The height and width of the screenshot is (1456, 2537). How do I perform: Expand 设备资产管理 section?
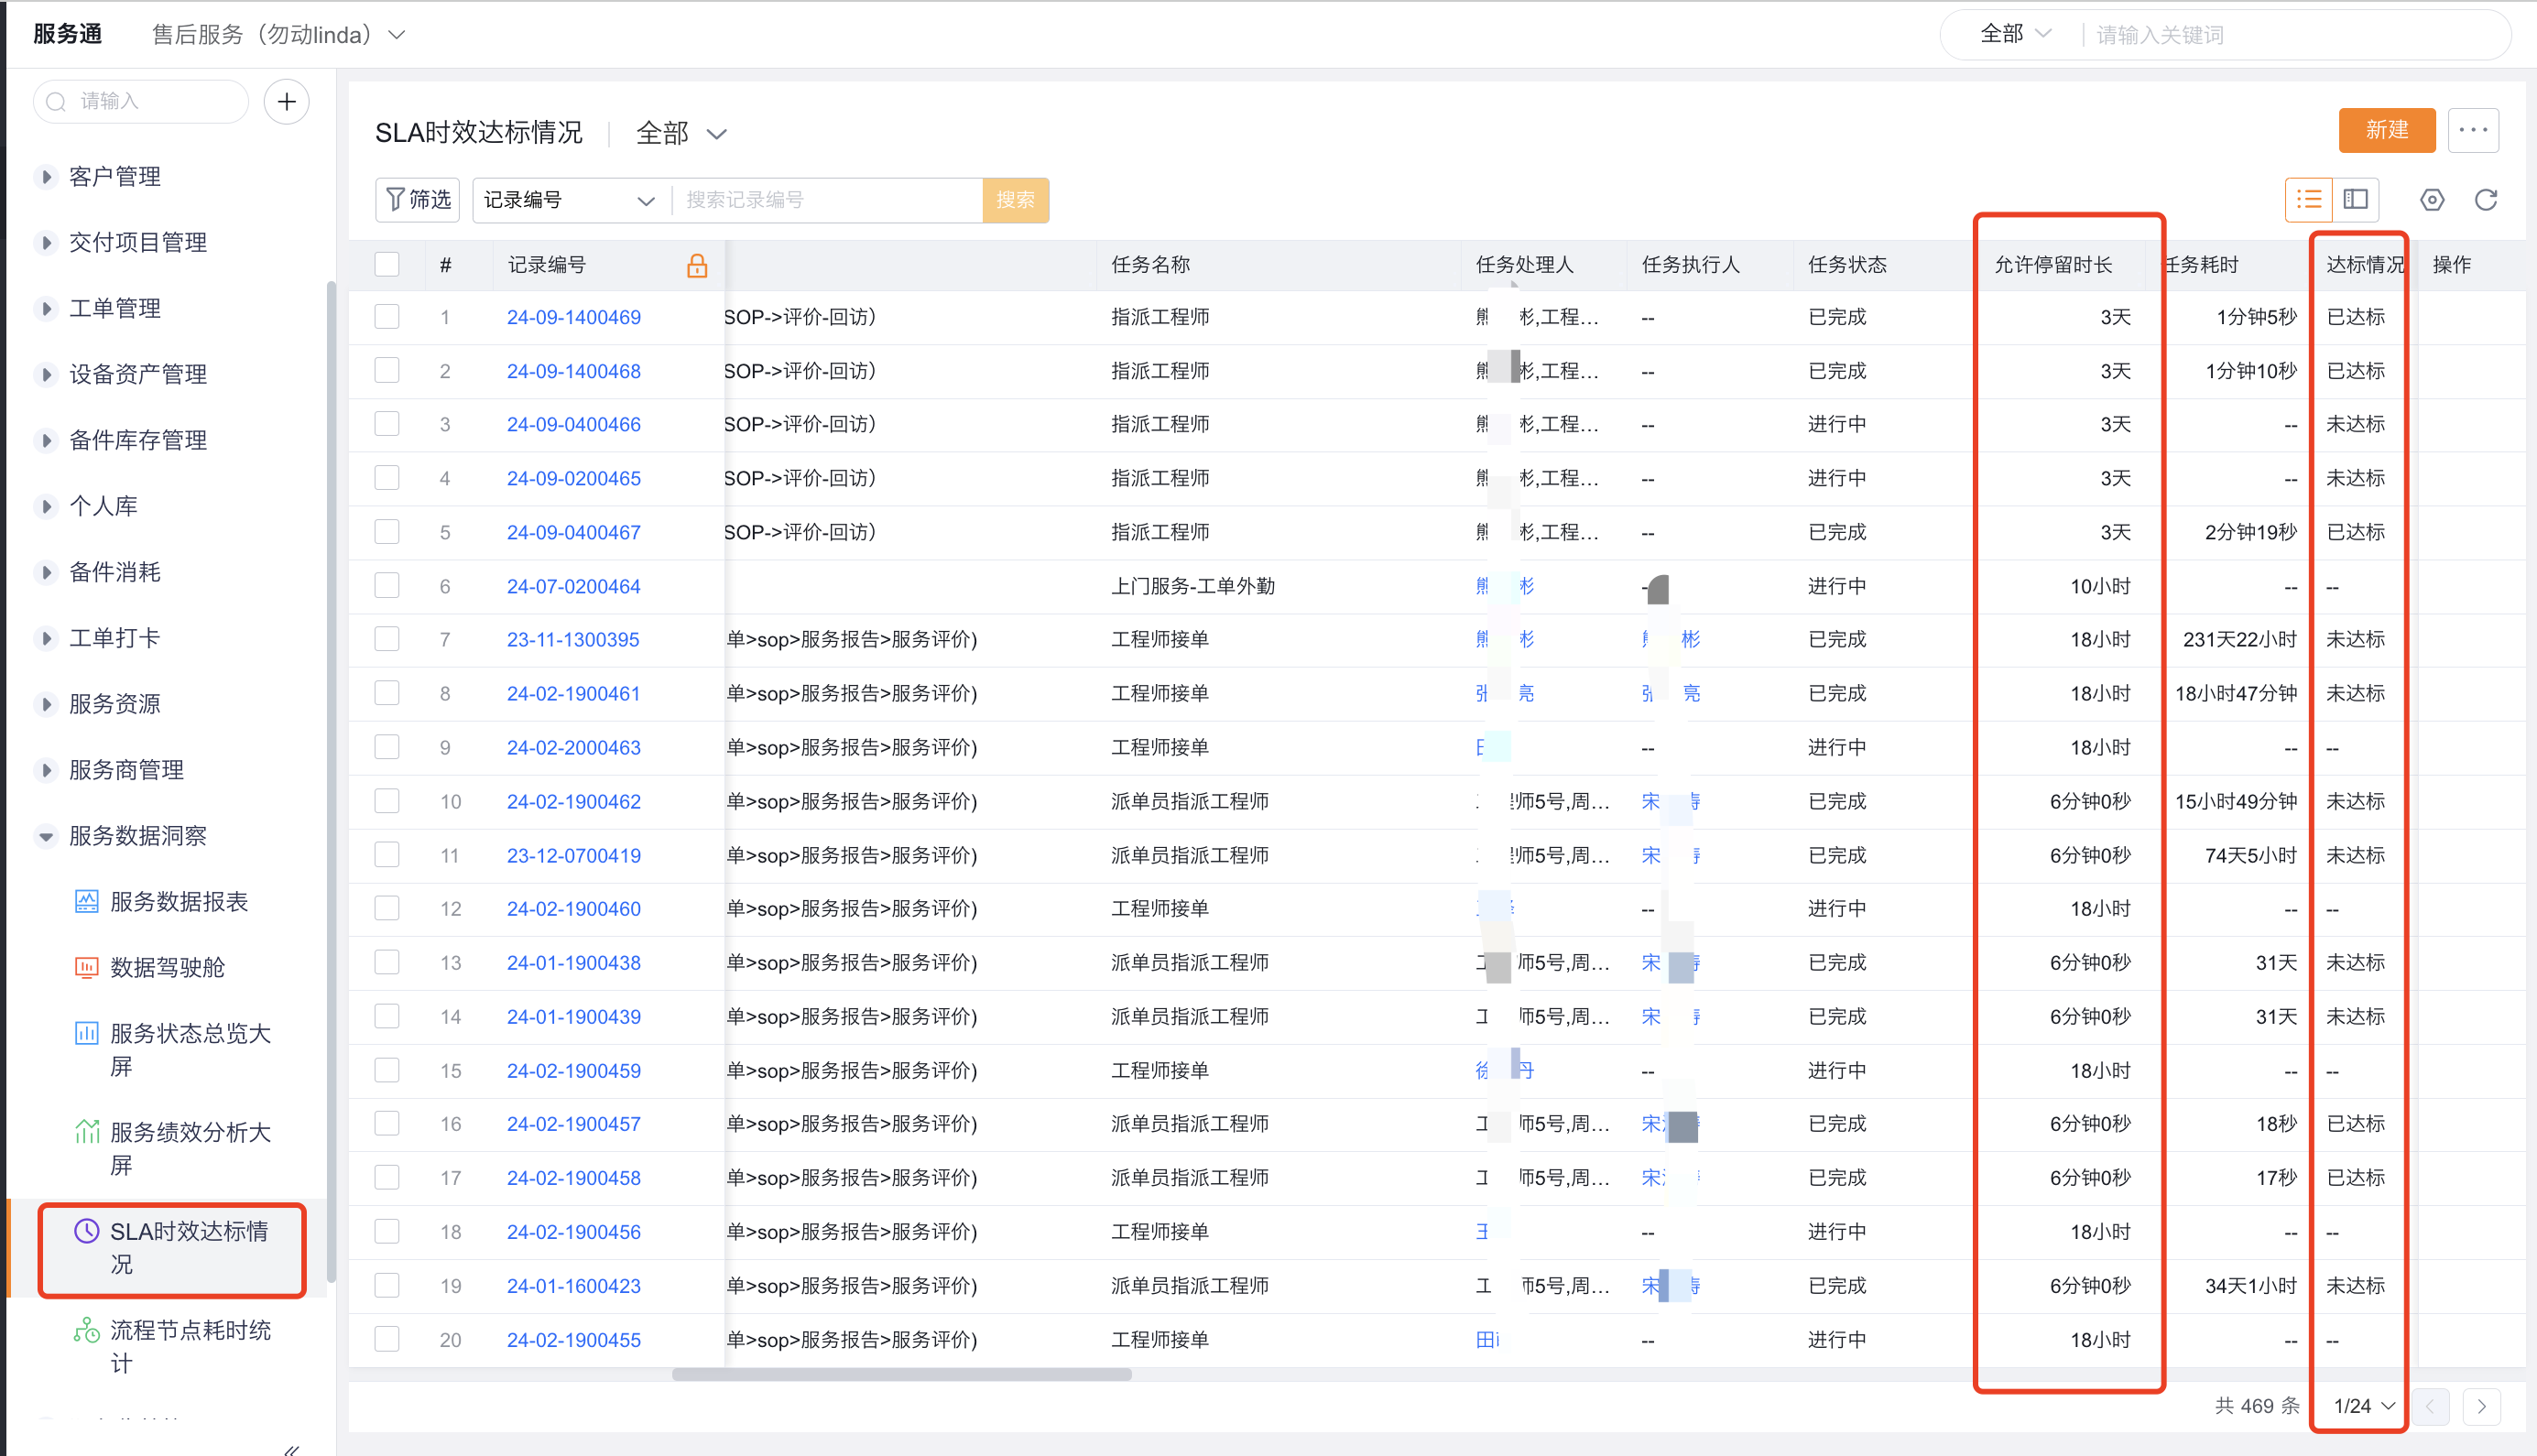46,375
